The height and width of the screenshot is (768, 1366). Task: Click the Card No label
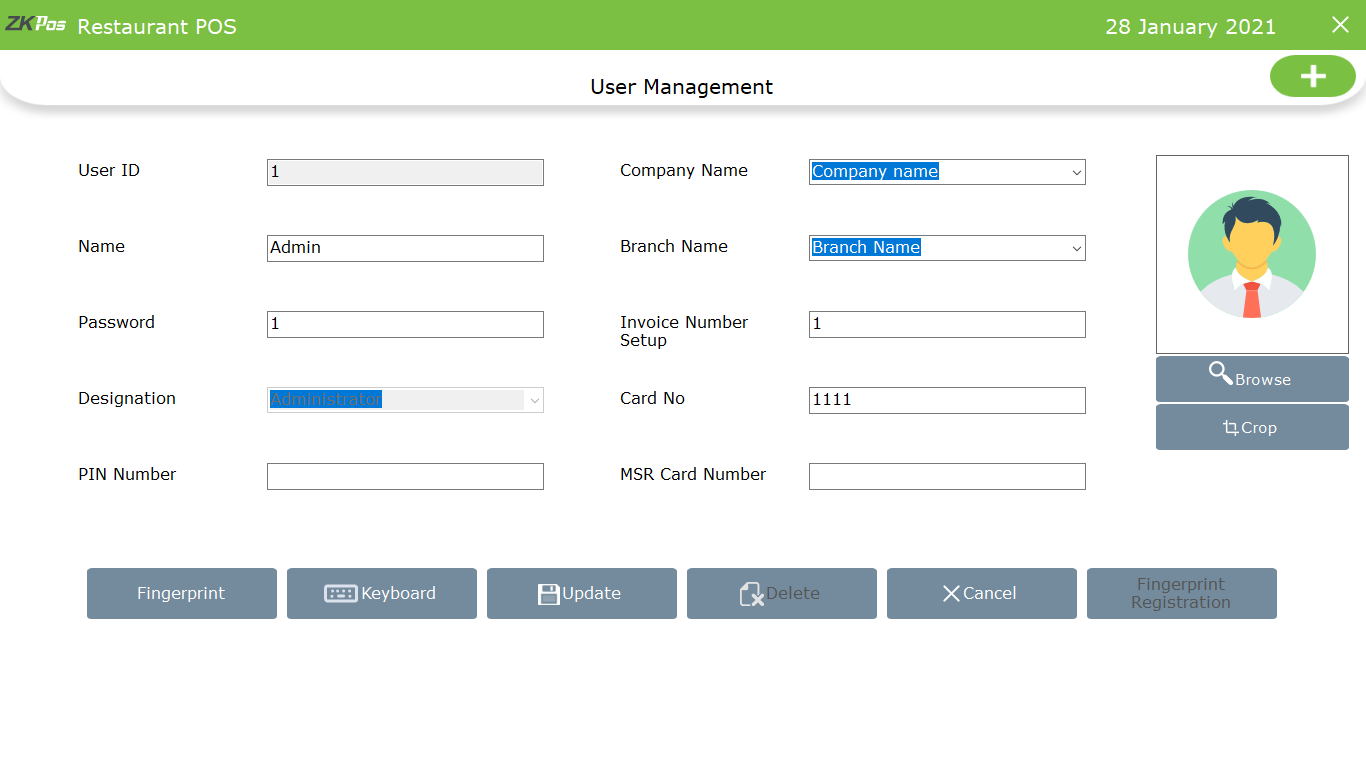[652, 398]
